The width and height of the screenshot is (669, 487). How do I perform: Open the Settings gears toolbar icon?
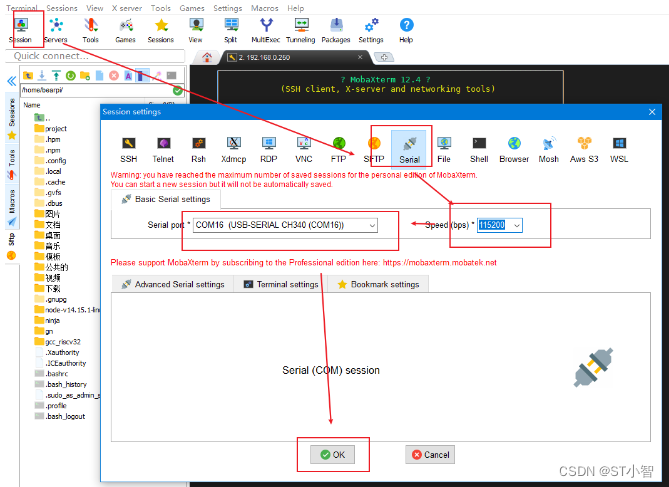[x=371, y=30]
